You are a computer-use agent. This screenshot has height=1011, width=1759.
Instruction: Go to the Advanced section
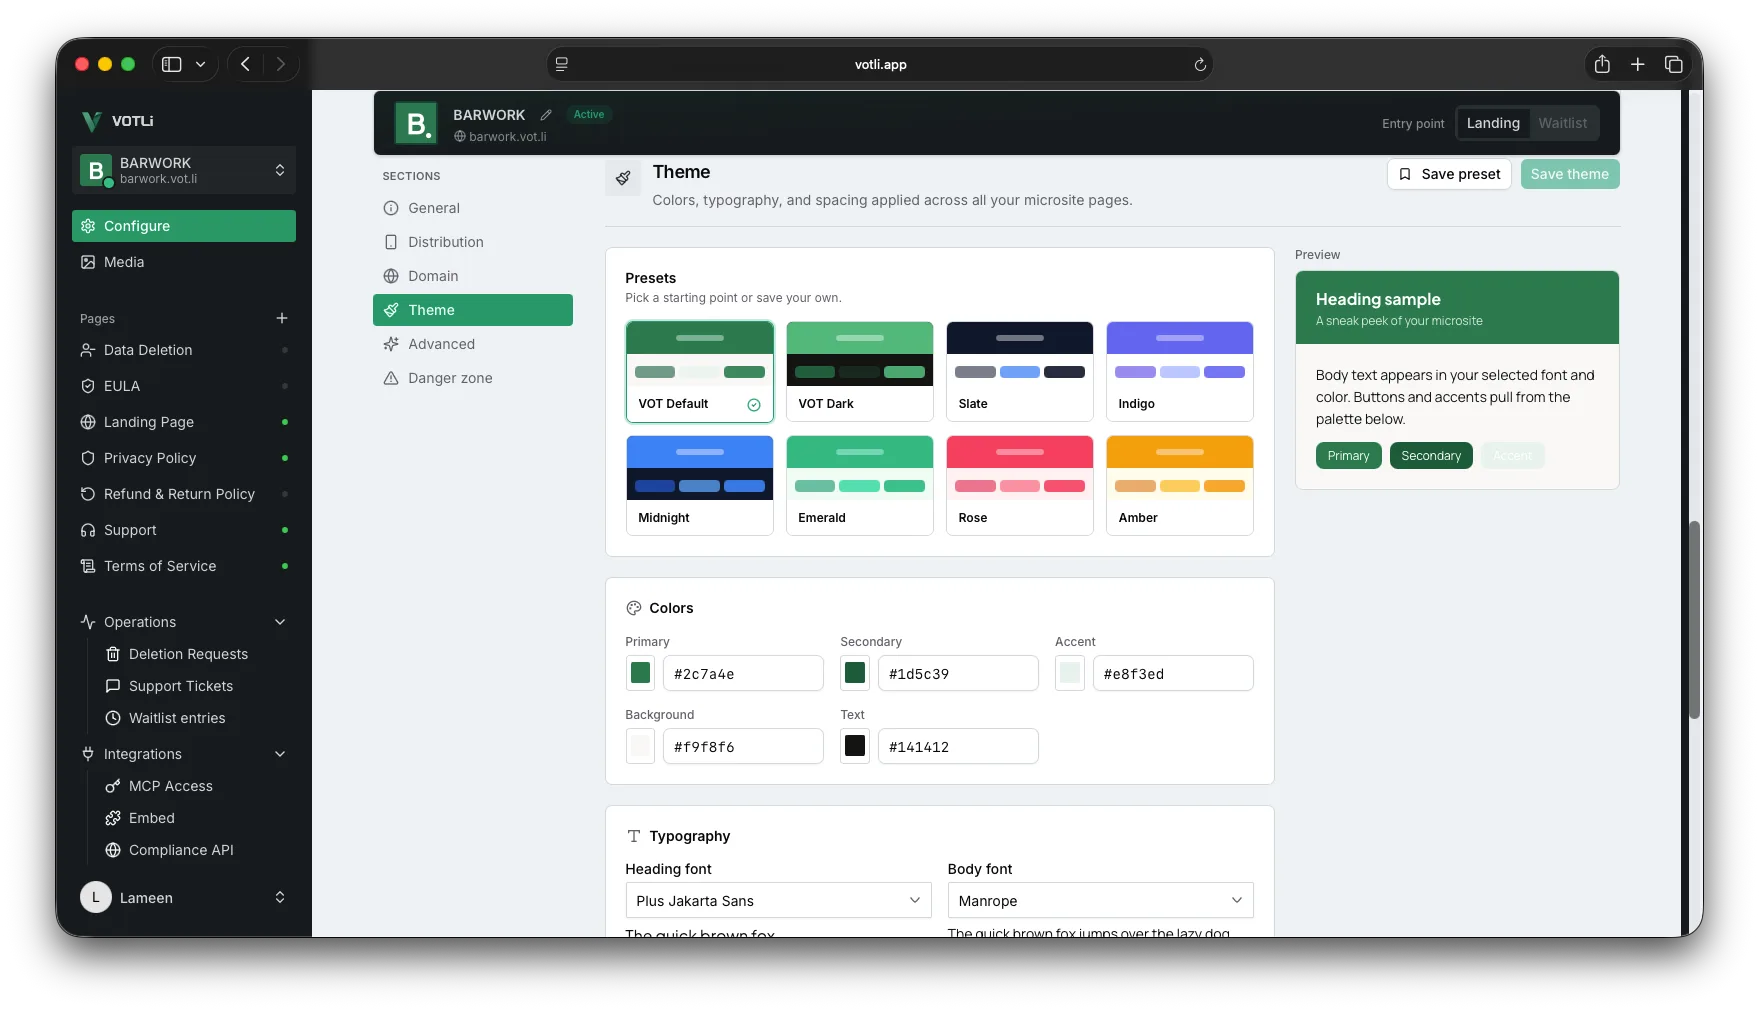[473, 344]
